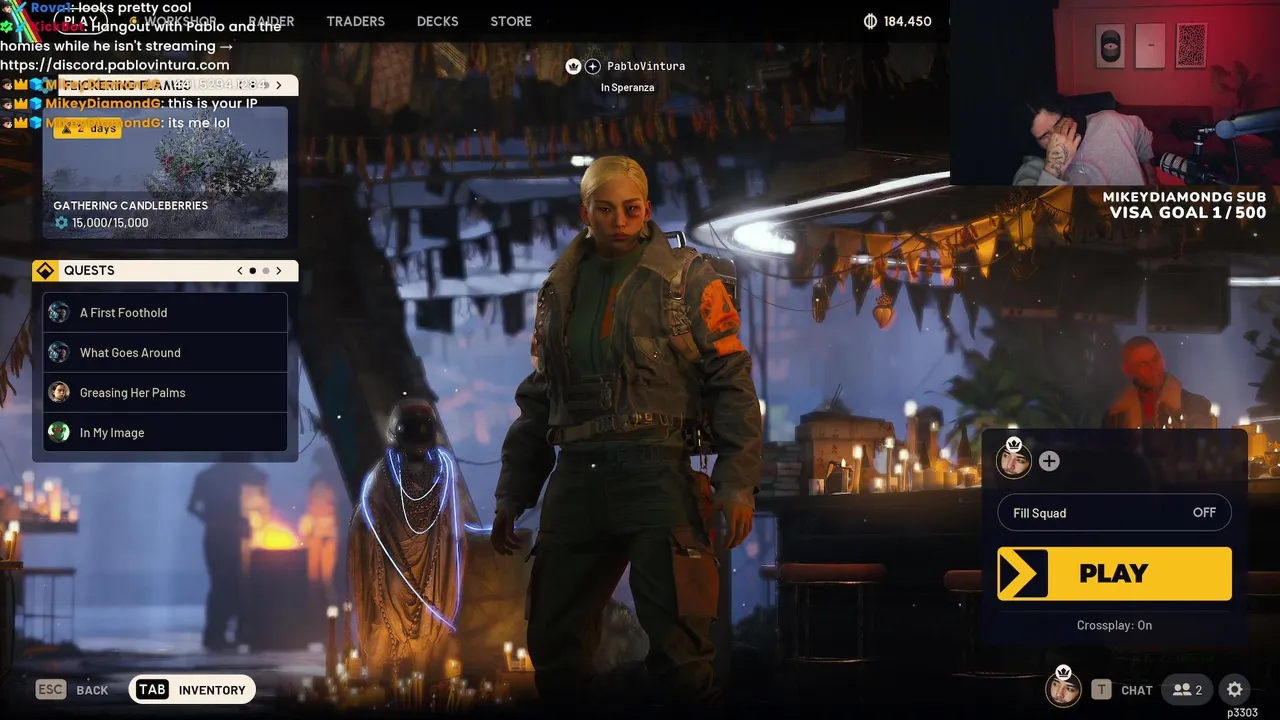This screenshot has width=1280, height=720.
Task: Click the plus icon to invite squad member
Action: [x=1049, y=461]
